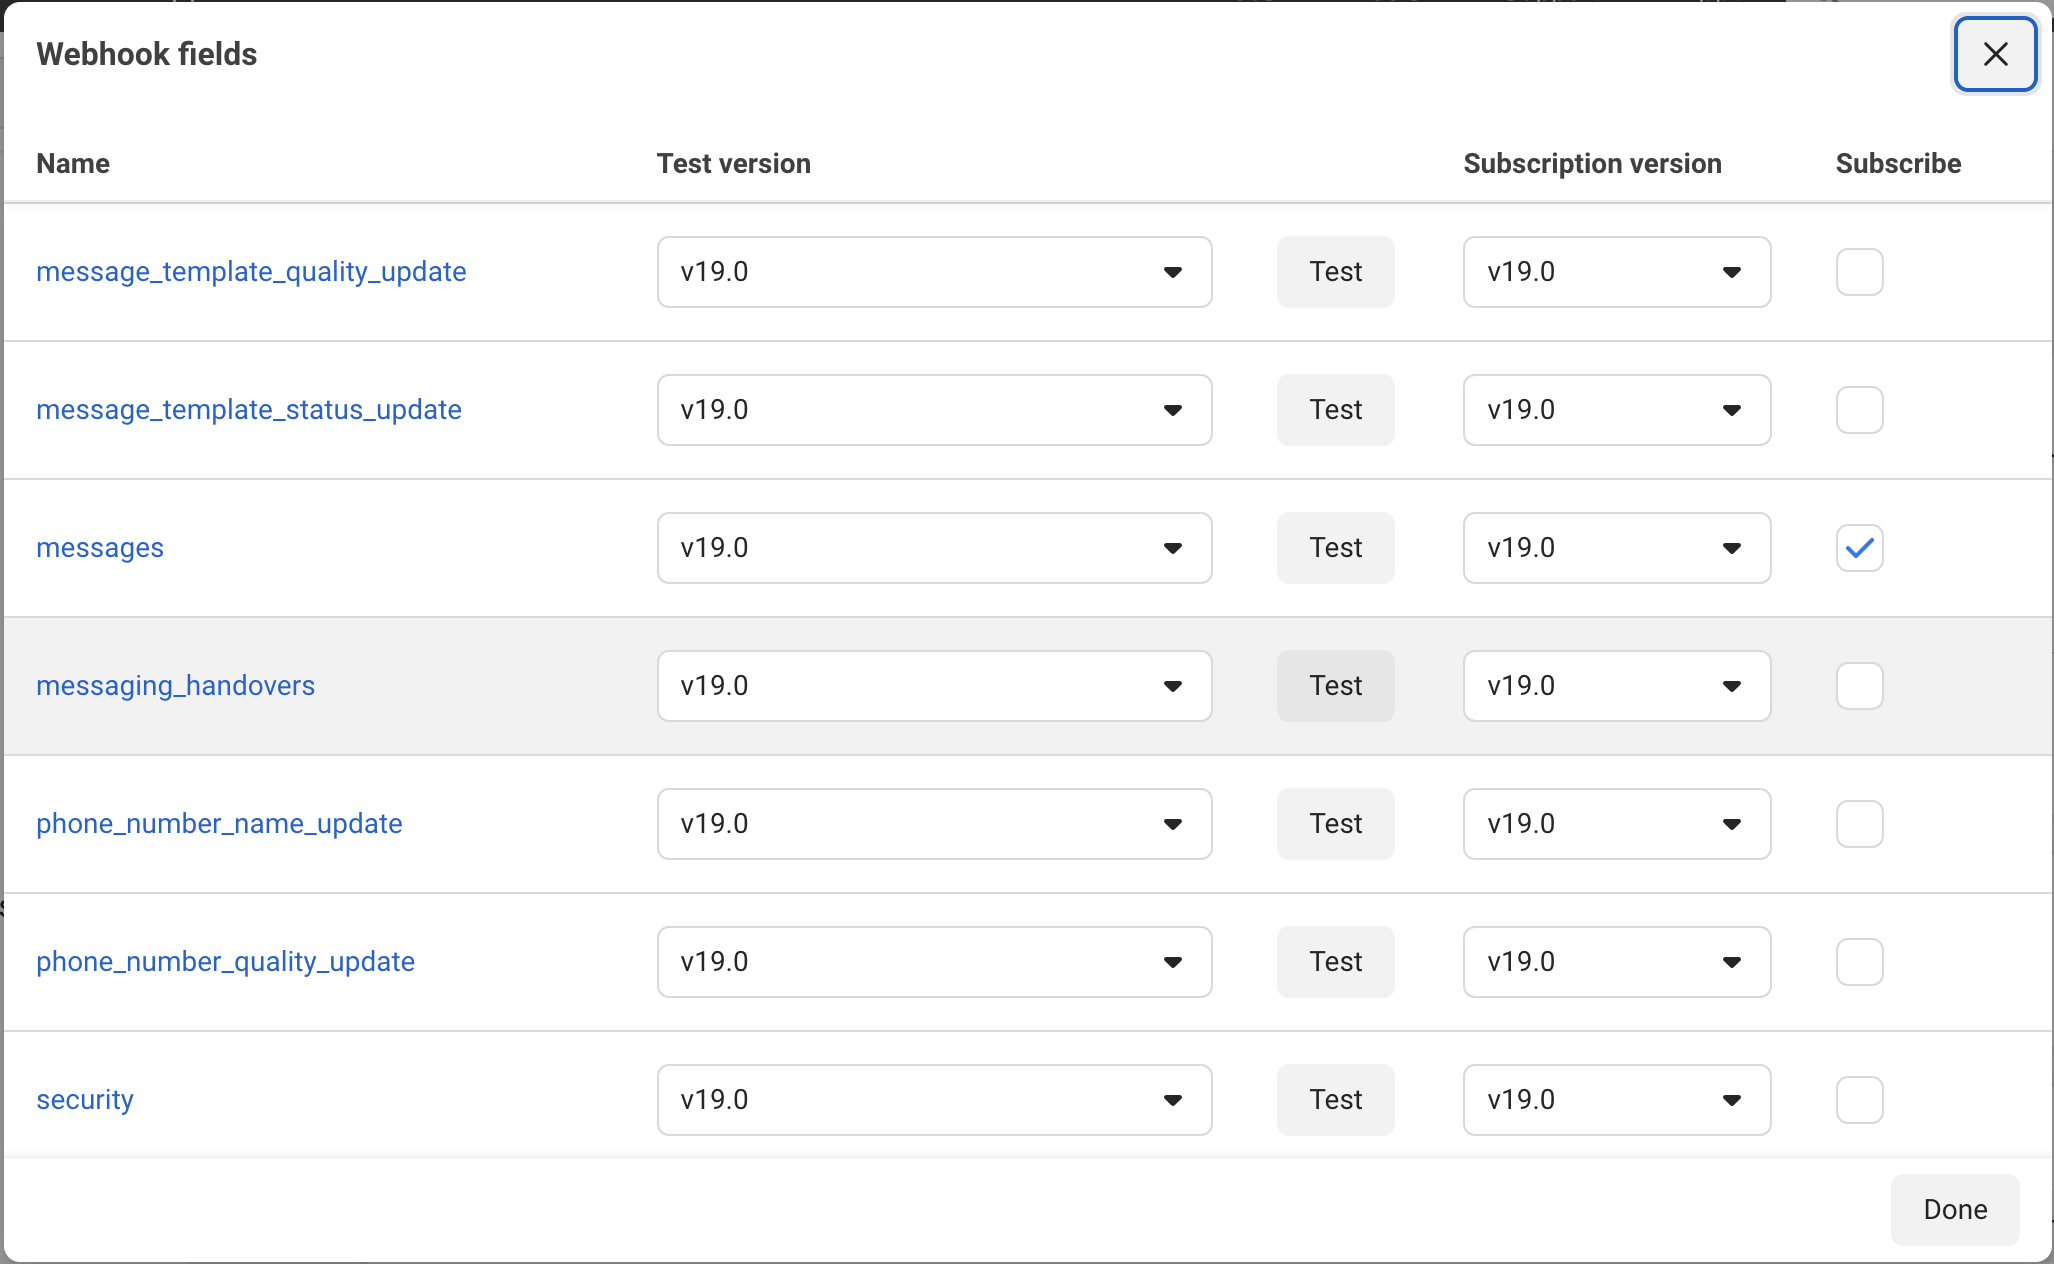Screen dimensions: 2054x1264
Task: Open test version dropdown for message_template_status_update
Action: tap(934, 410)
